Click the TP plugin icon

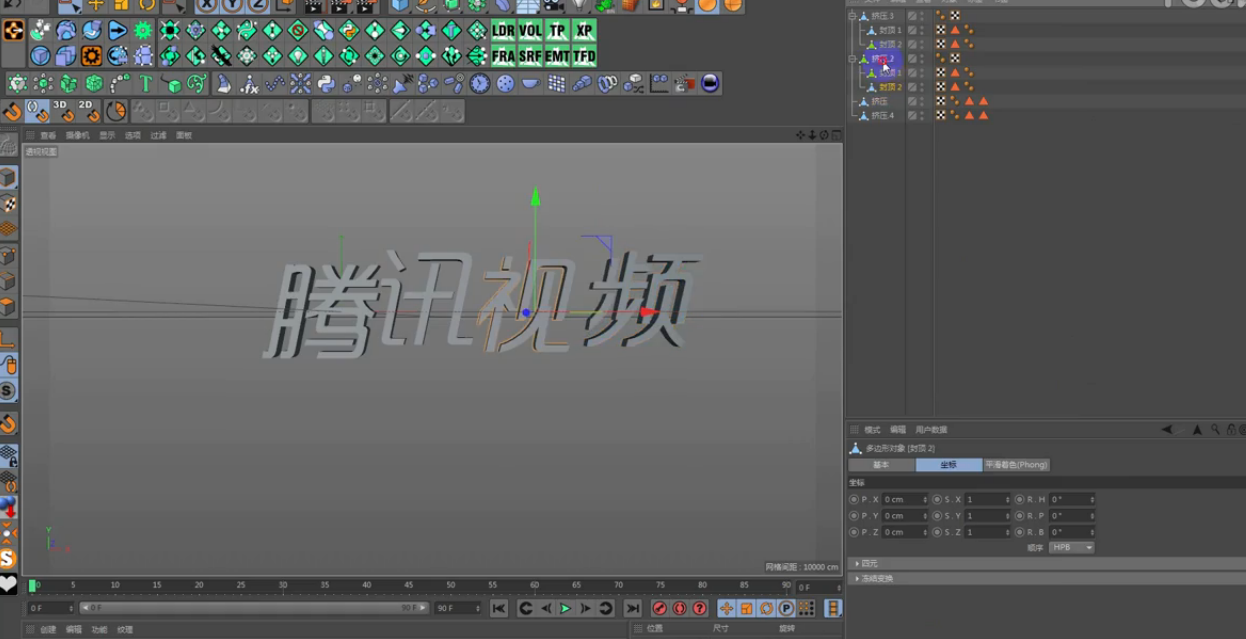tap(557, 31)
